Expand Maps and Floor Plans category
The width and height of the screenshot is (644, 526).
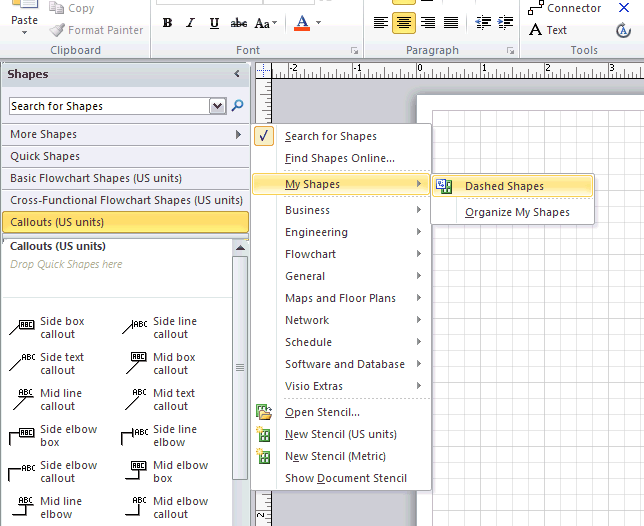[x=342, y=298]
